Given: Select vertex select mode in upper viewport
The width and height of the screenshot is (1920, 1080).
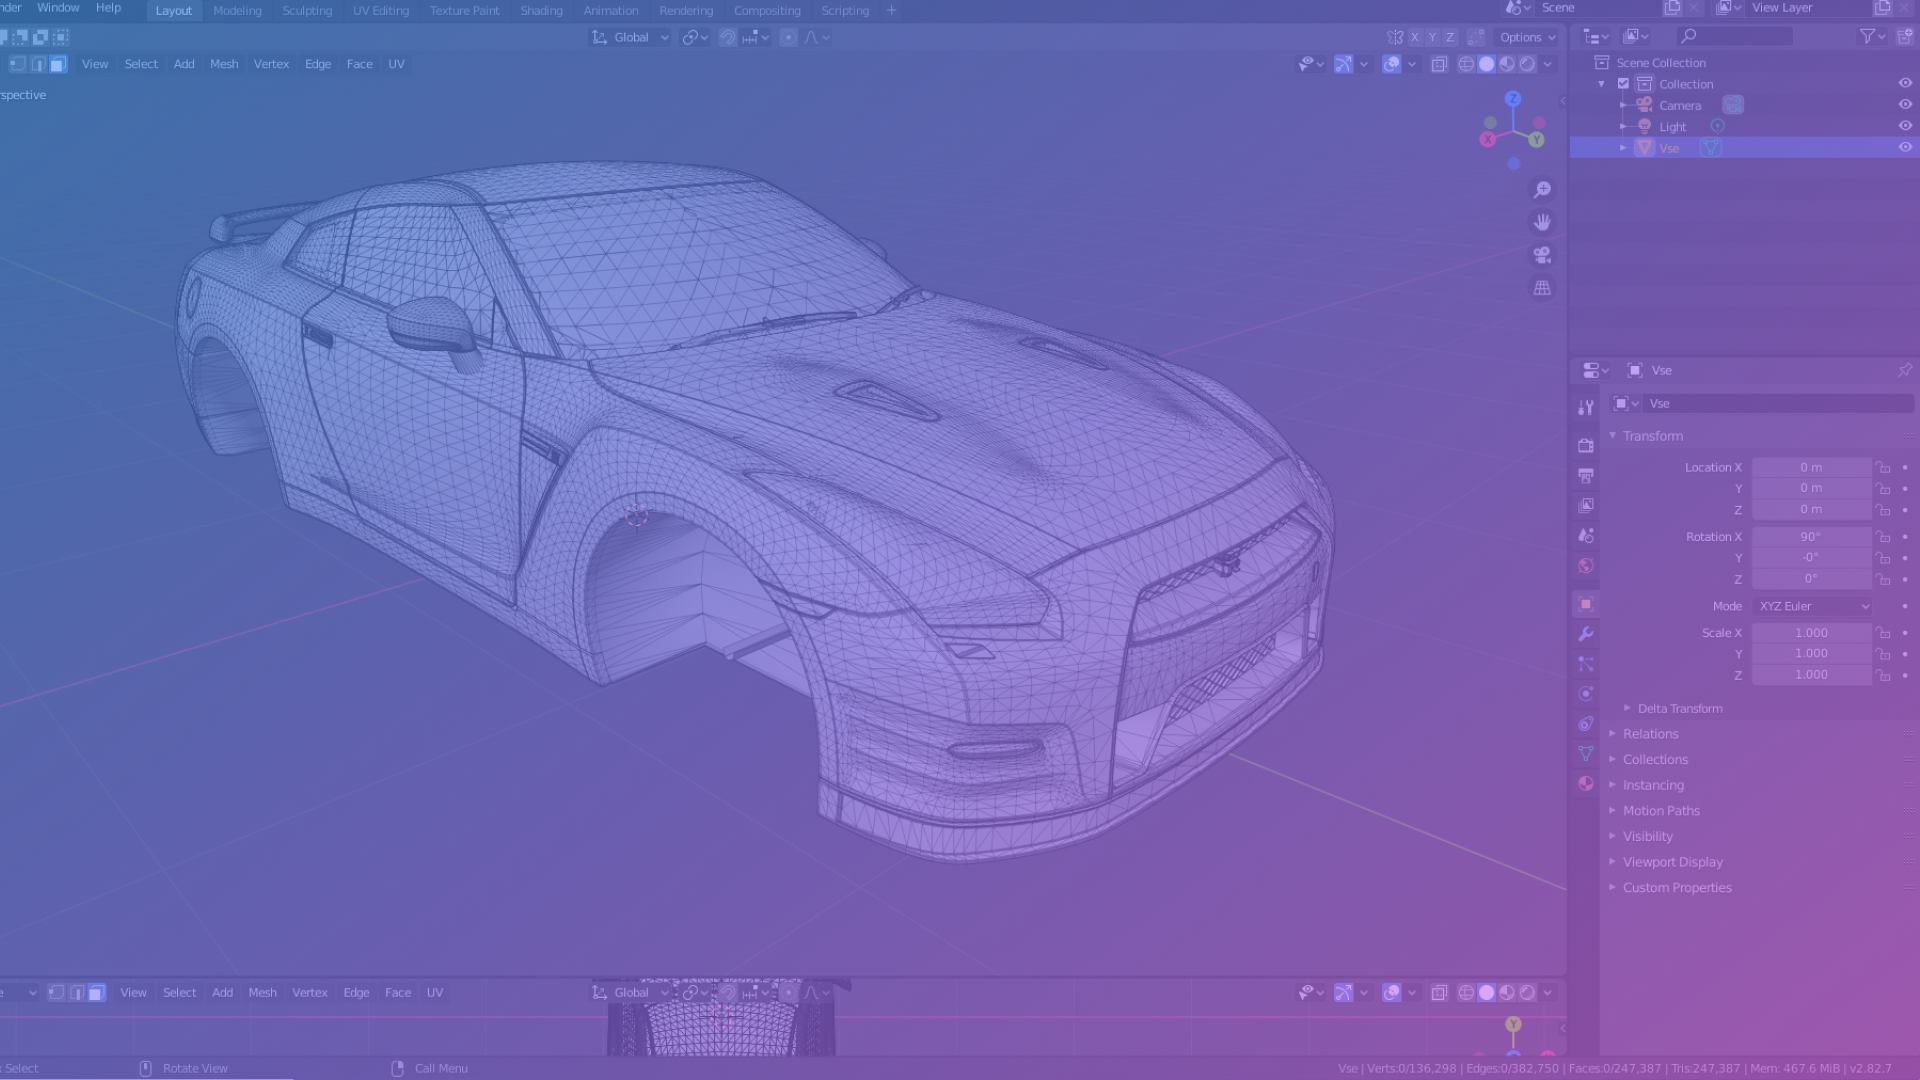Looking at the screenshot, I should [17, 64].
